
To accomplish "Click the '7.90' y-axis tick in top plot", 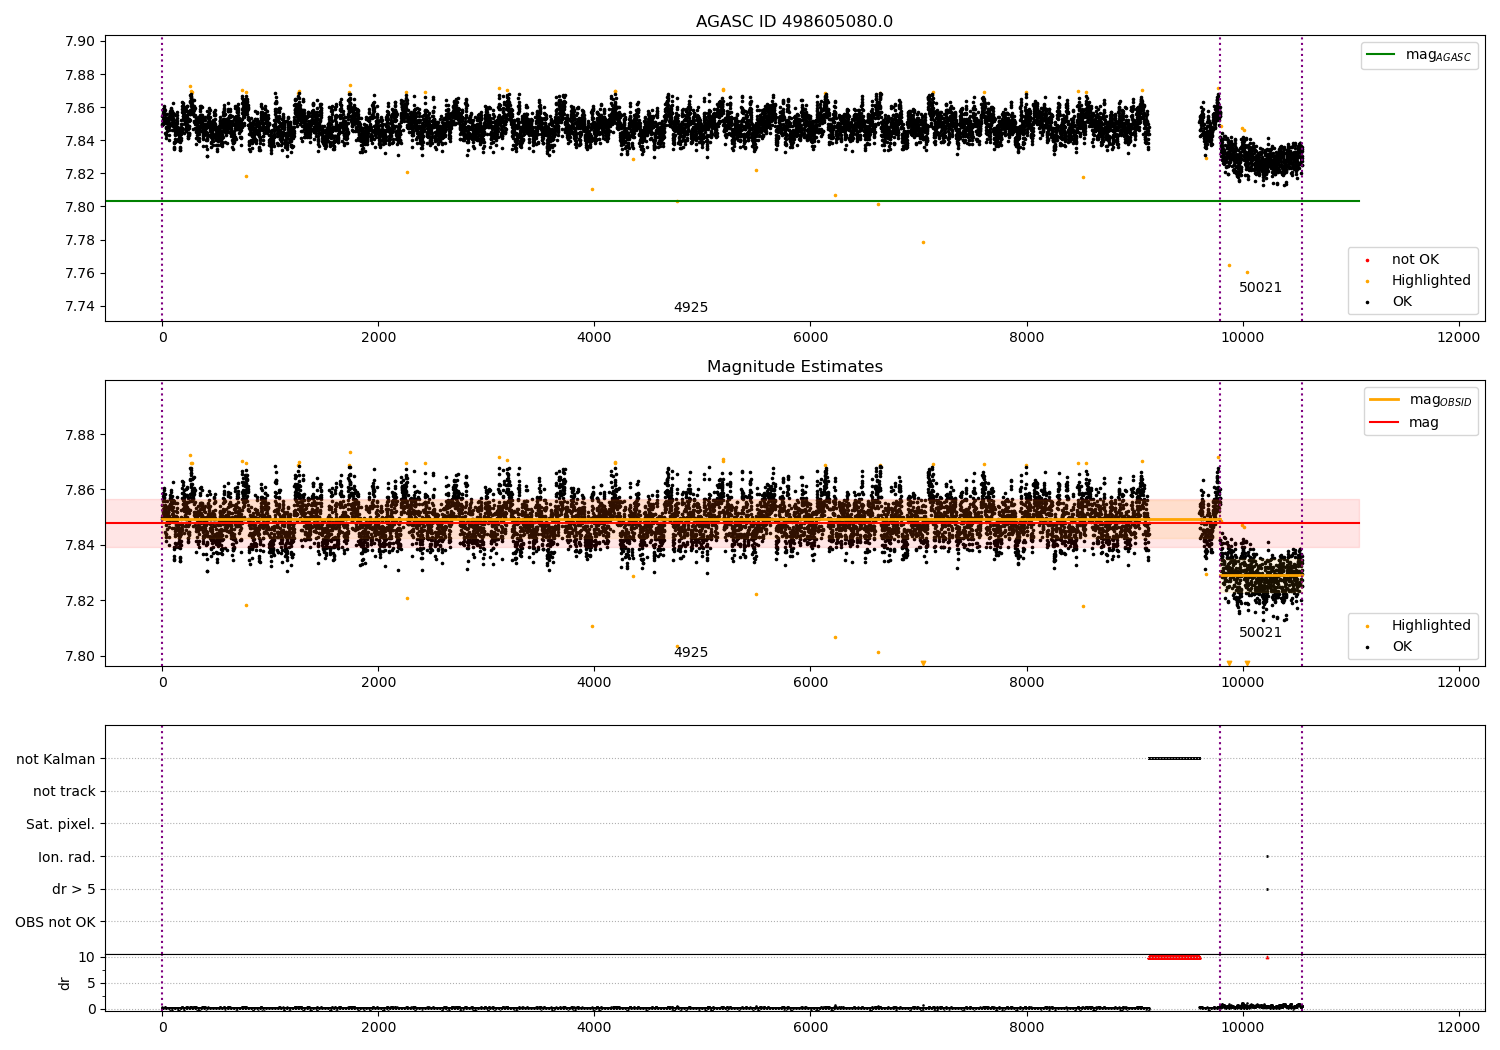I will [x=79, y=42].
